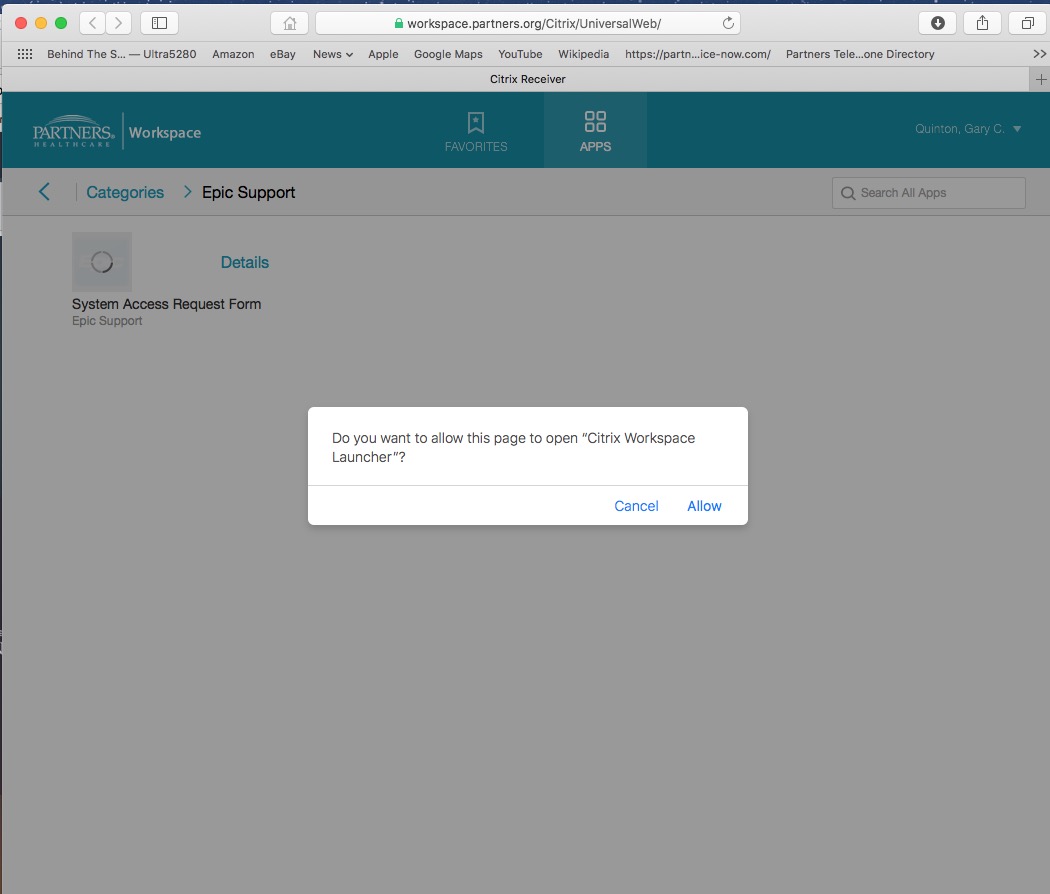The image size is (1050, 894).
Task: Open the partn...ice-now.com bookmark
Action: (698, 54)
